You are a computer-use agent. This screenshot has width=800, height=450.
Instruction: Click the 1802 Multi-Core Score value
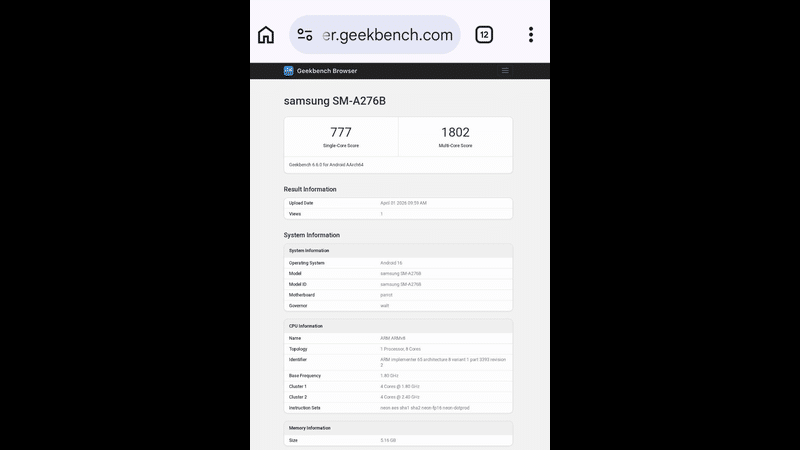pyautogui.click(x=455, y=132)
